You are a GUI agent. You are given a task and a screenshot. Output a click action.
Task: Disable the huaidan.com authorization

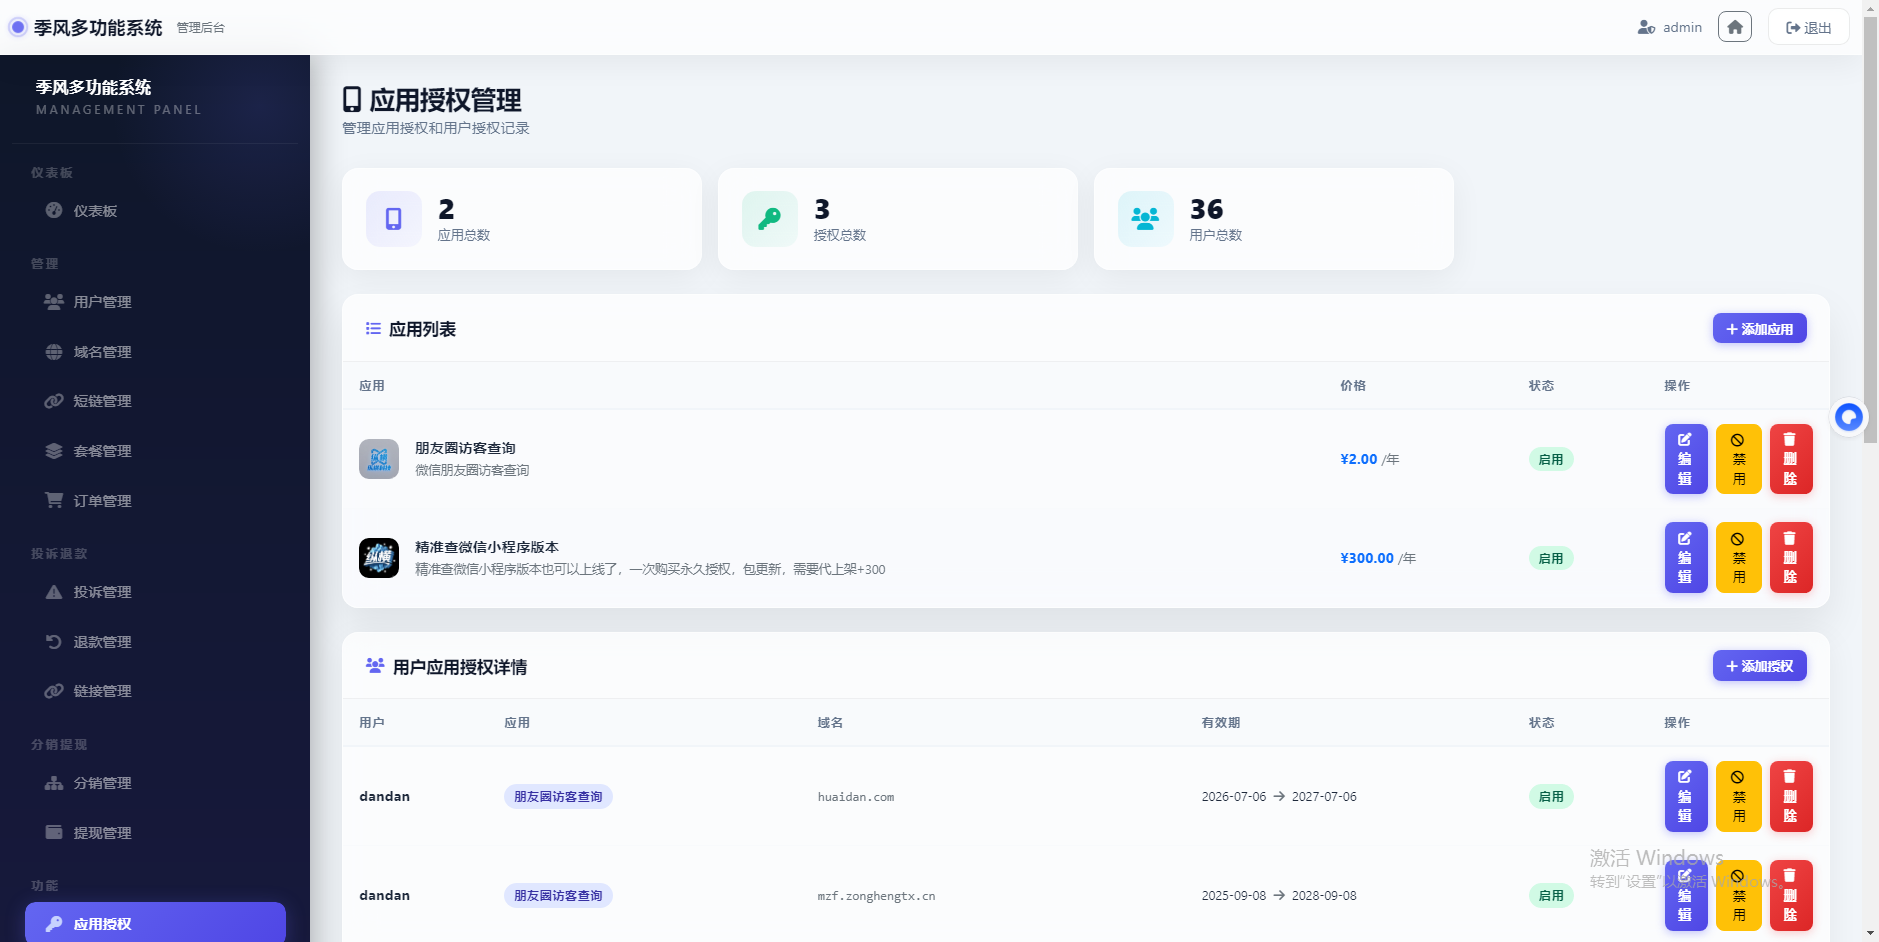(1738, 796)
